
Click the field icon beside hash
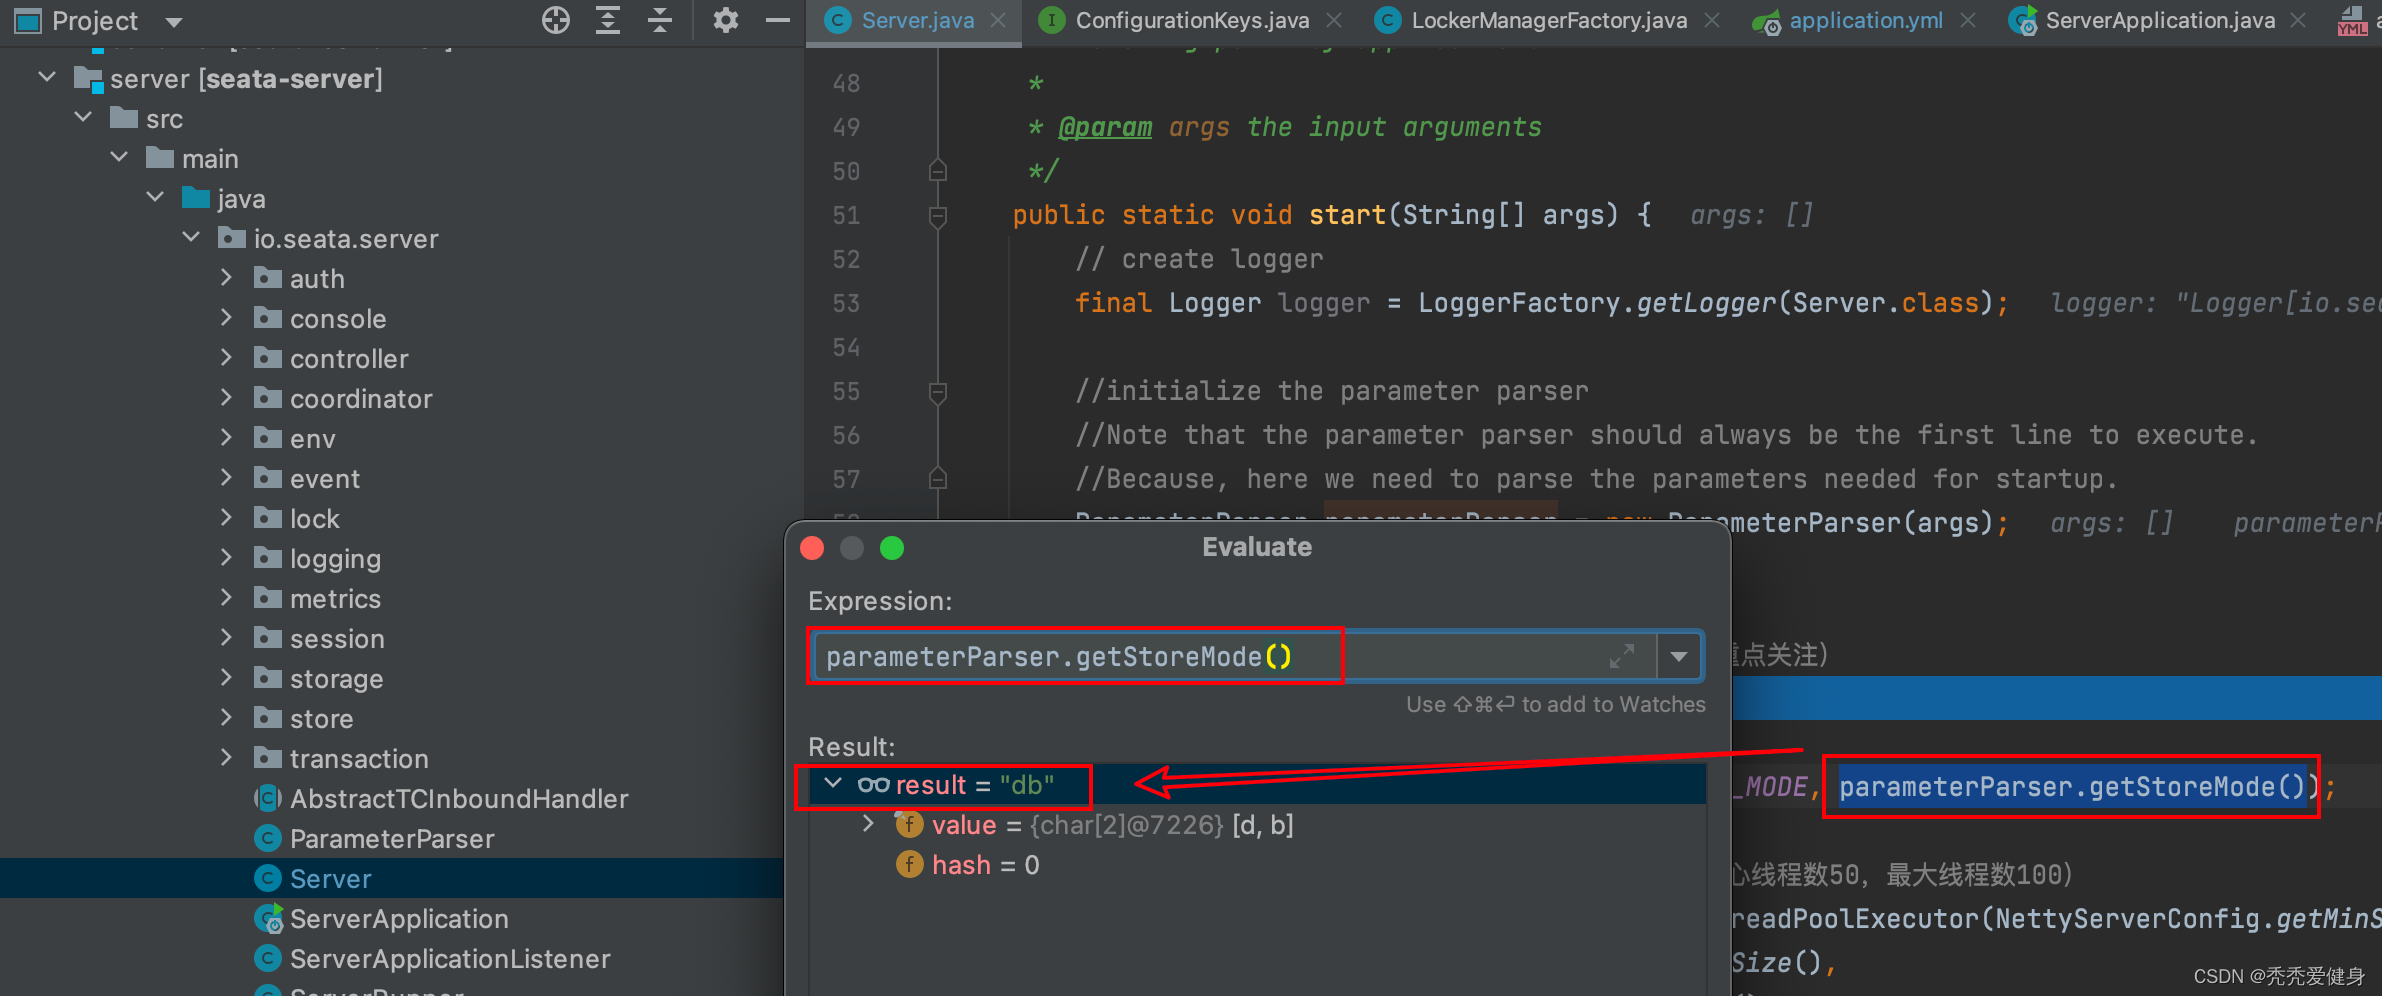(909, 864)
